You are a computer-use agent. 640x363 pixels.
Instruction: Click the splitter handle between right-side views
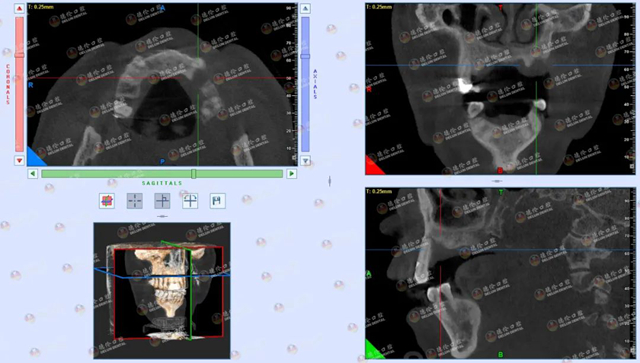[x=497, y=181]
